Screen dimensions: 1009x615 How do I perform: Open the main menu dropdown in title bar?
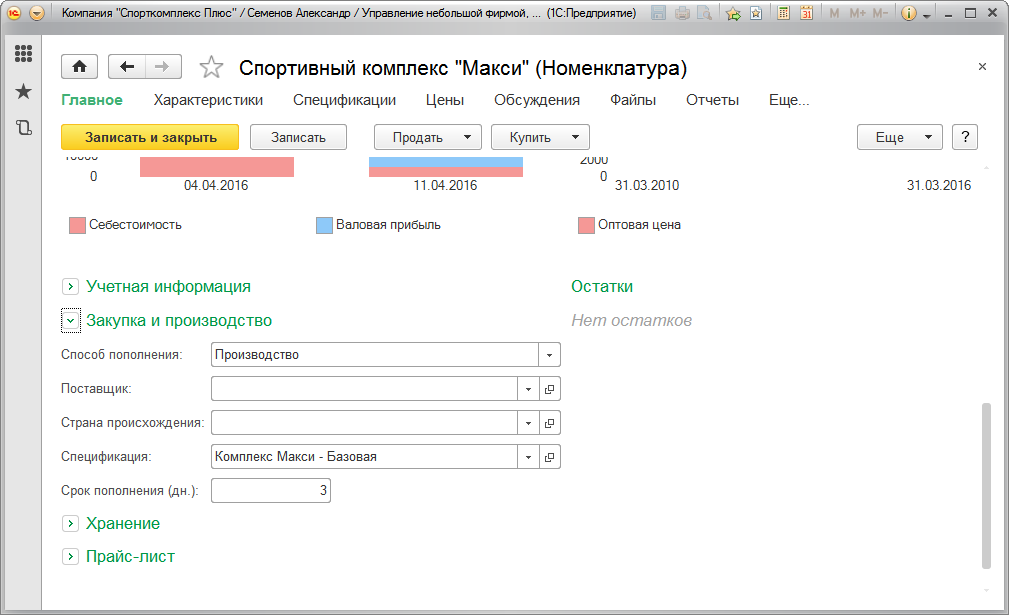click(37, 13)
